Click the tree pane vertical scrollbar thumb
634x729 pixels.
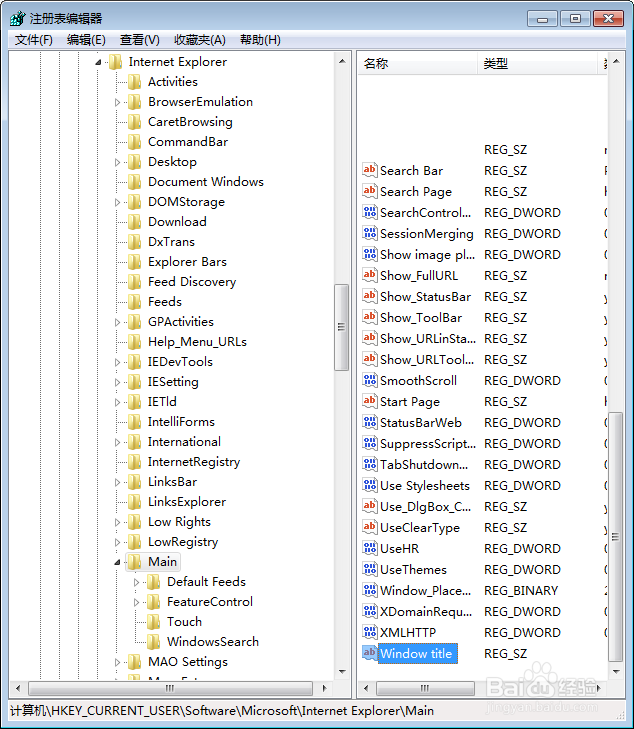tap(342, 327)
